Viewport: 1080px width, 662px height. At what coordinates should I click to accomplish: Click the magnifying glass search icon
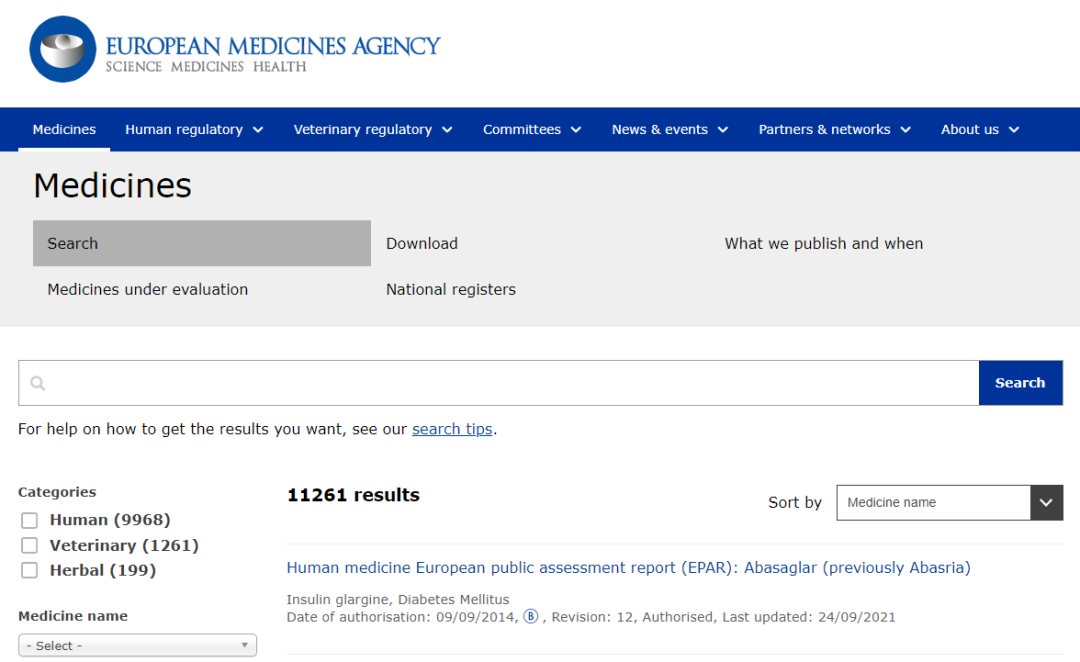(38, 383)
